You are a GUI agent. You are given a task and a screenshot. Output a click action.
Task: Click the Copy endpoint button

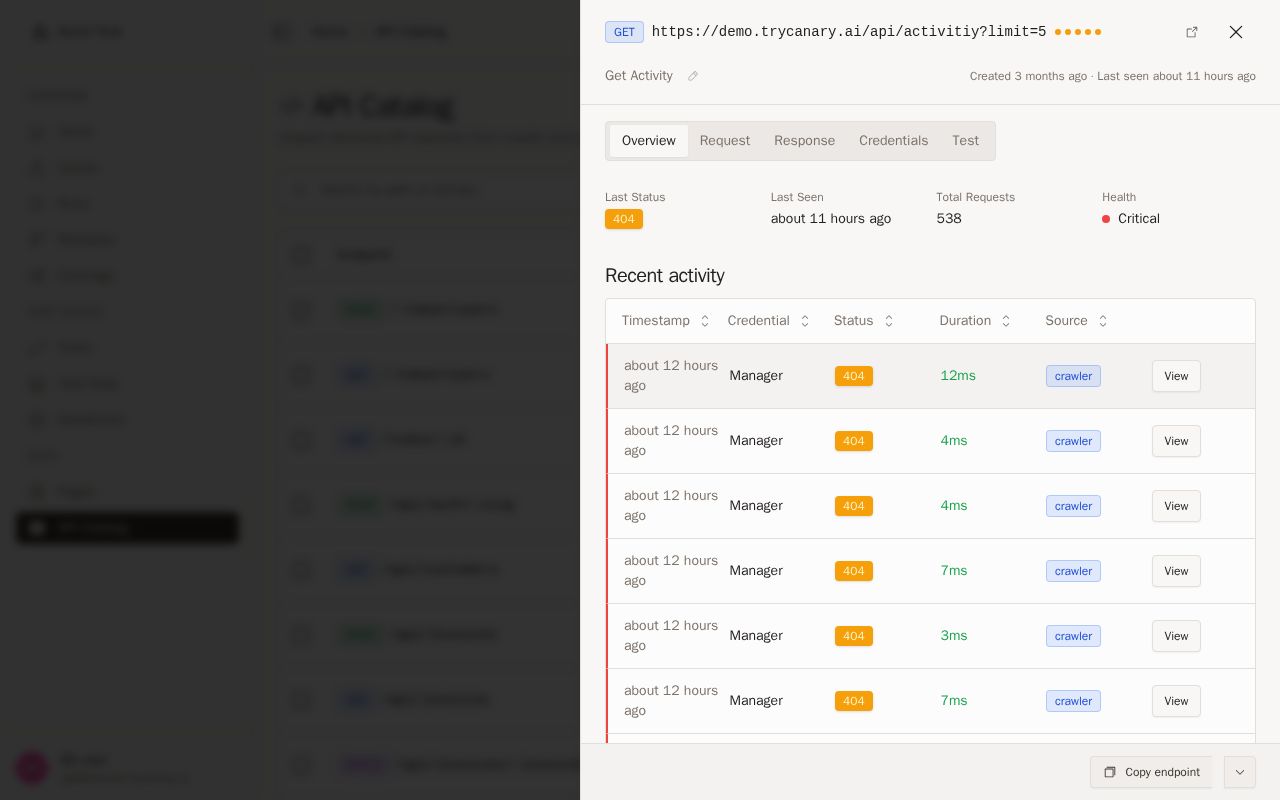(x=1151, y=772)
